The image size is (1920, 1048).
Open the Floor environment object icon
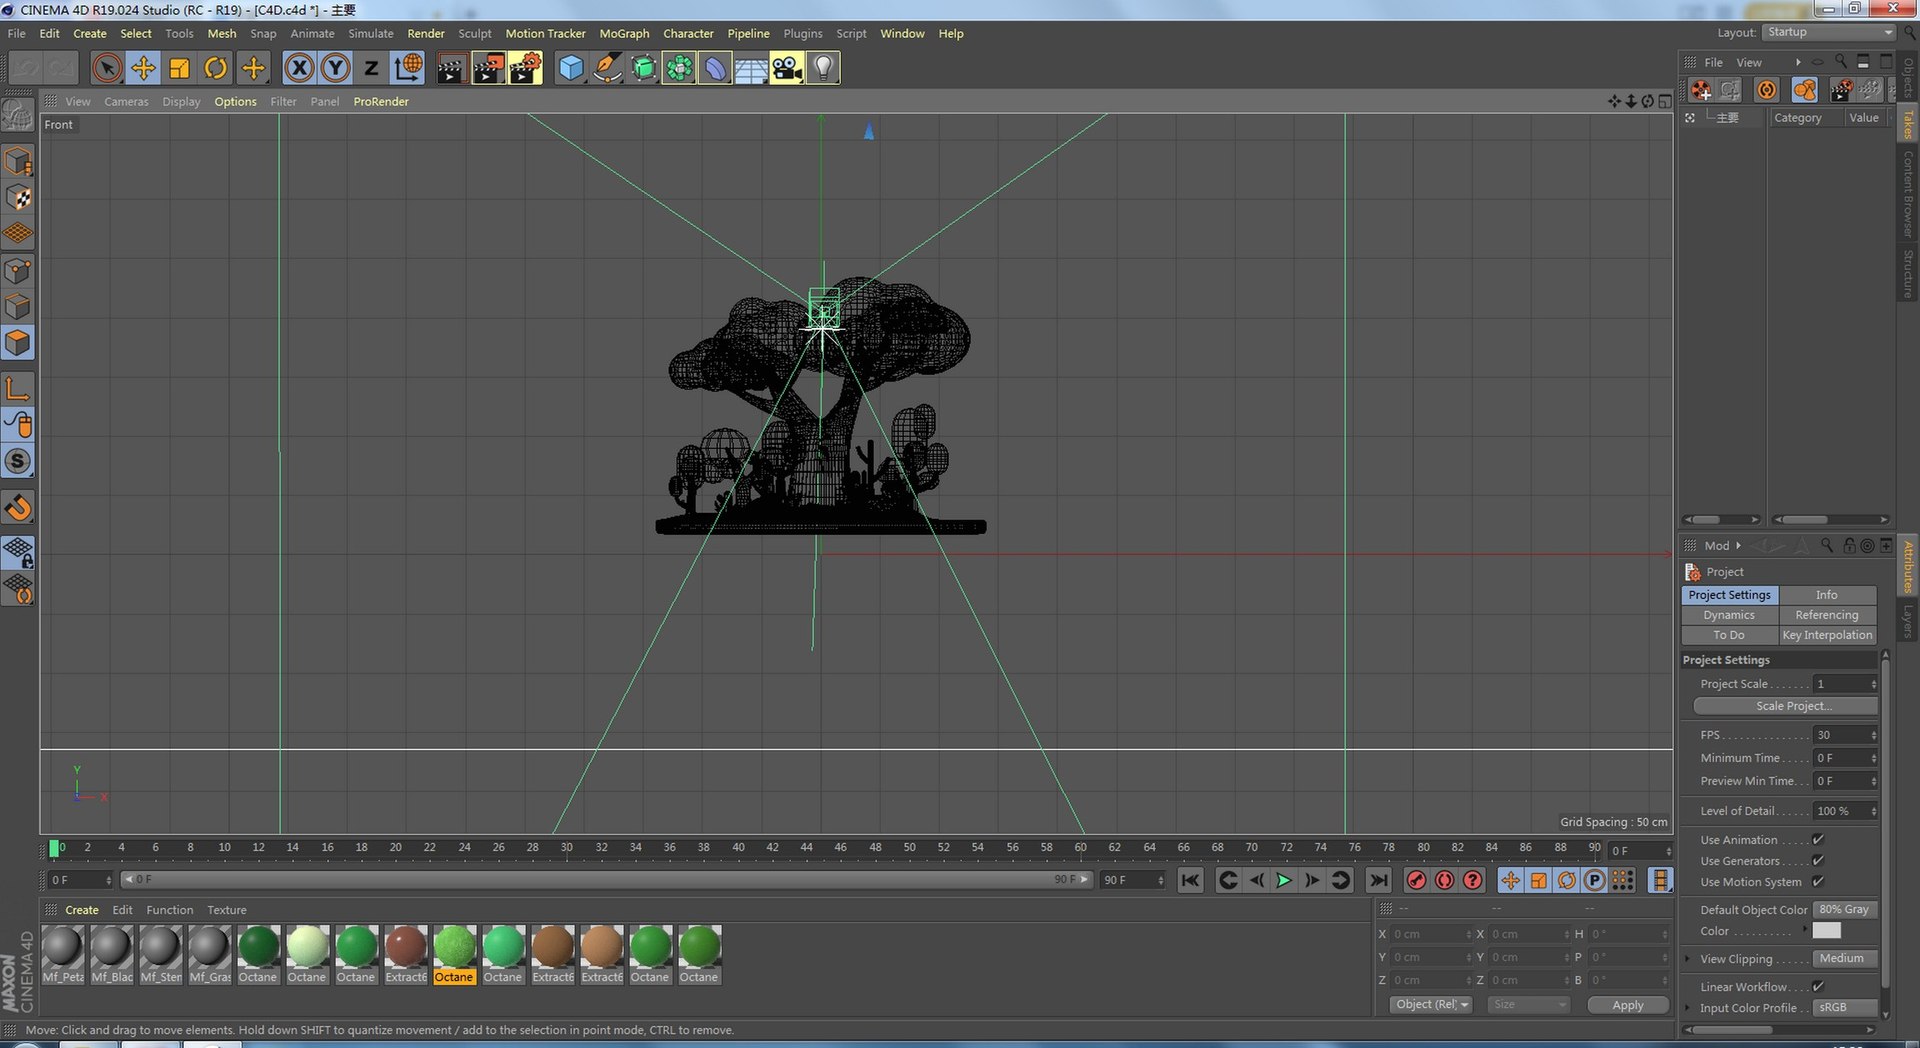tap(751, 68)
